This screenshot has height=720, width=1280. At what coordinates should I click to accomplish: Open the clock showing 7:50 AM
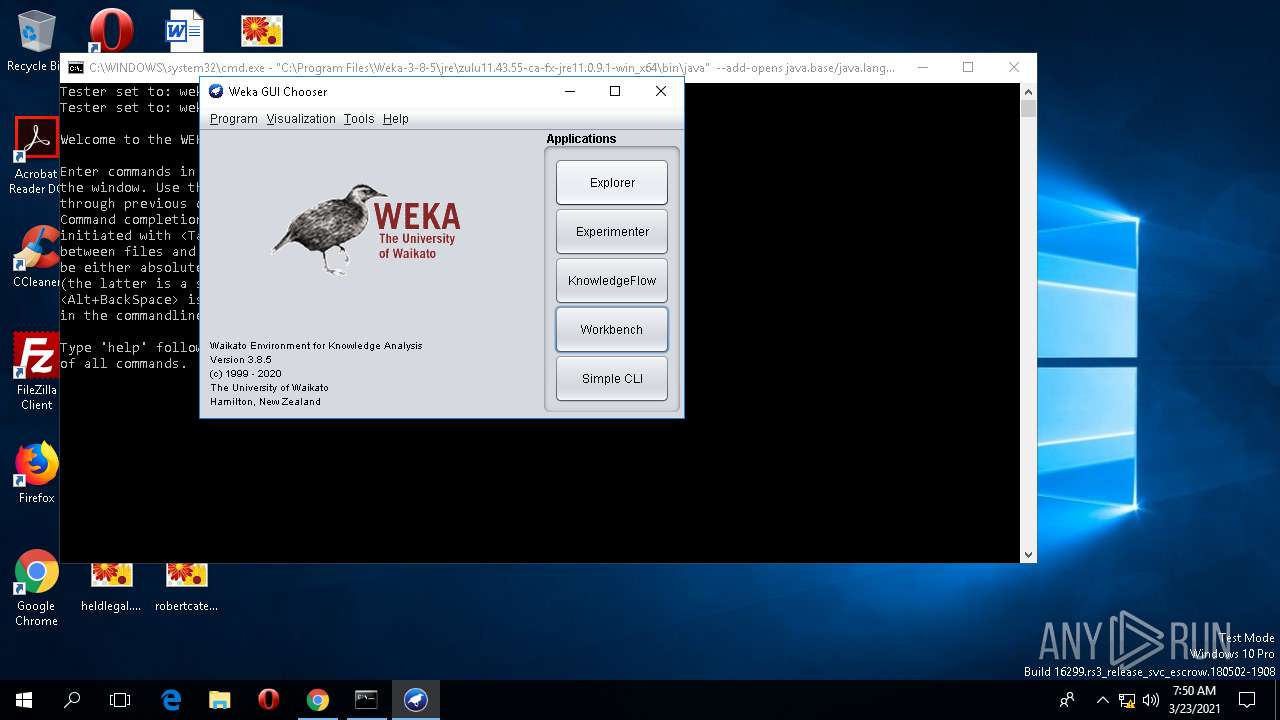click(x=1194, y=700)
